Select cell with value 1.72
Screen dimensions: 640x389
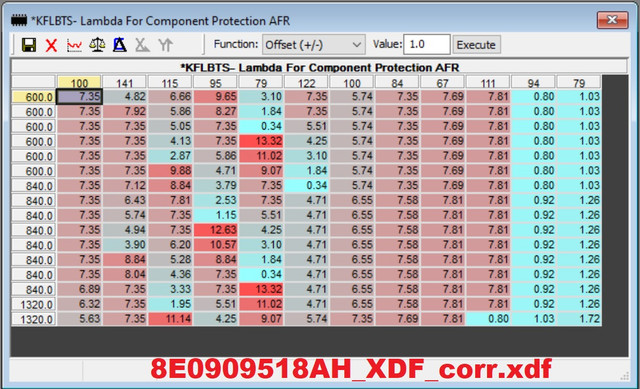click(579, 319)
